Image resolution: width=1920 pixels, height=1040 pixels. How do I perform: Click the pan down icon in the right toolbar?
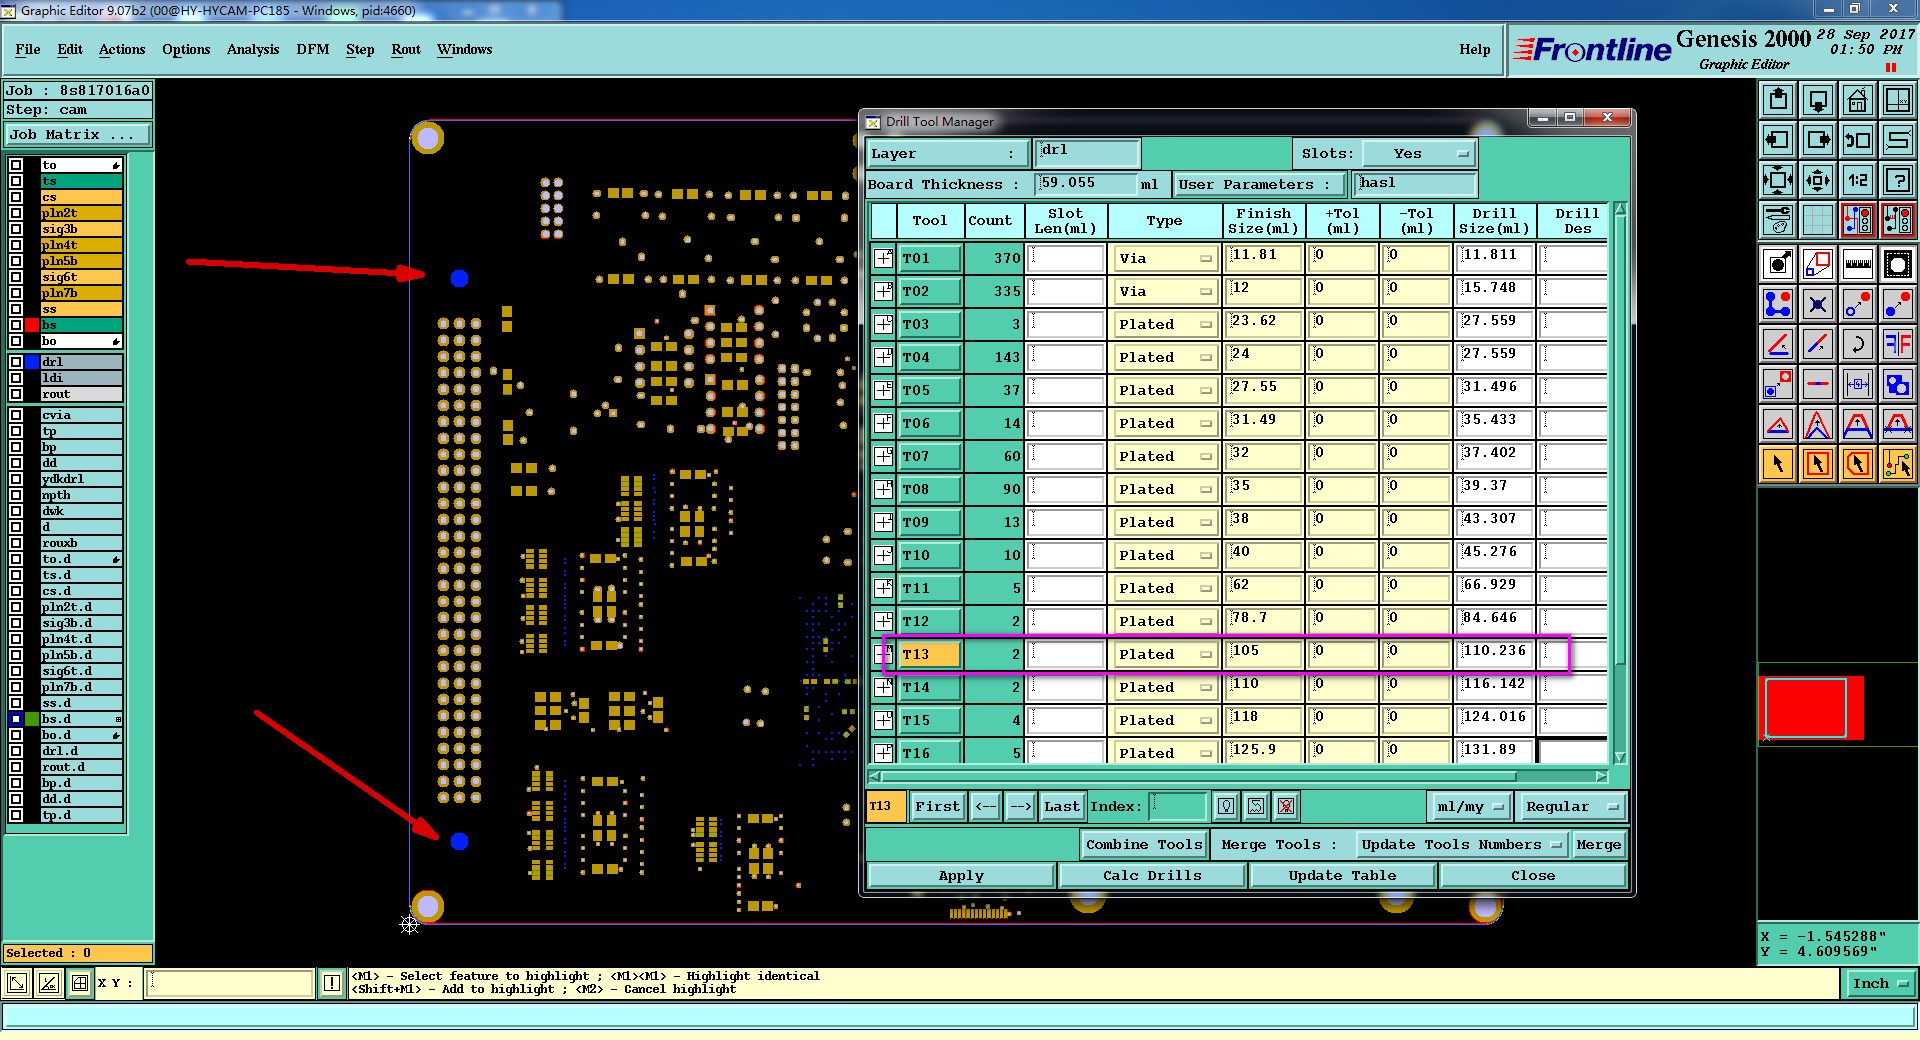[x=1818, y=100]
